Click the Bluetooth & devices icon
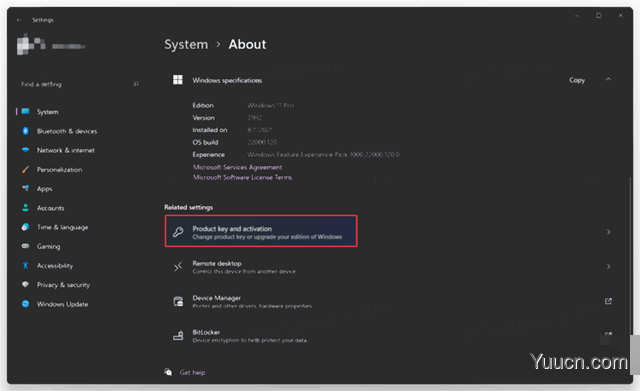640x391 pixels. pos(25,131)
